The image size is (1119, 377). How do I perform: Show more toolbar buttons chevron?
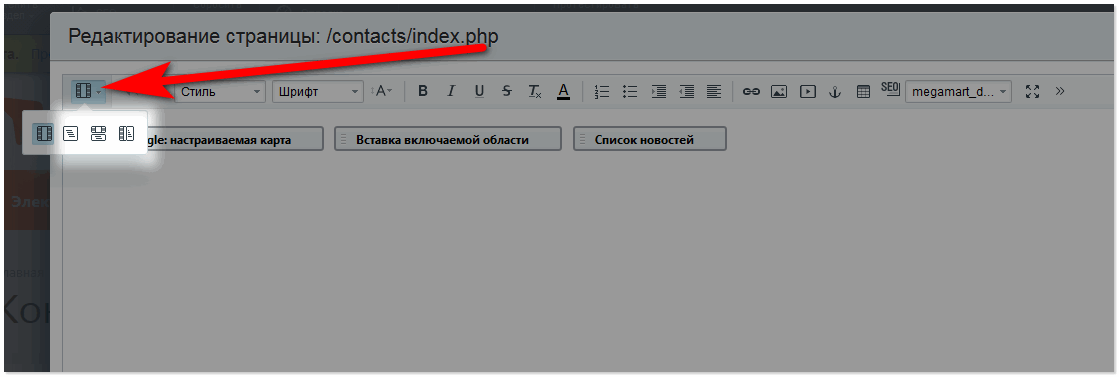pyautogui.click(x=1060, y=91)
